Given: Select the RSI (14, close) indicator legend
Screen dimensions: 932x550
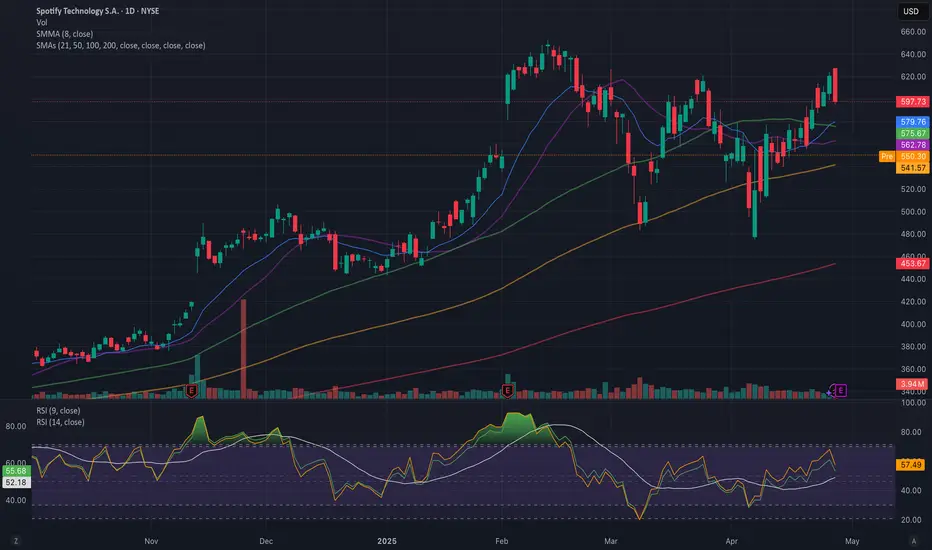Looking at the screenshot, I should coord(60,422).
